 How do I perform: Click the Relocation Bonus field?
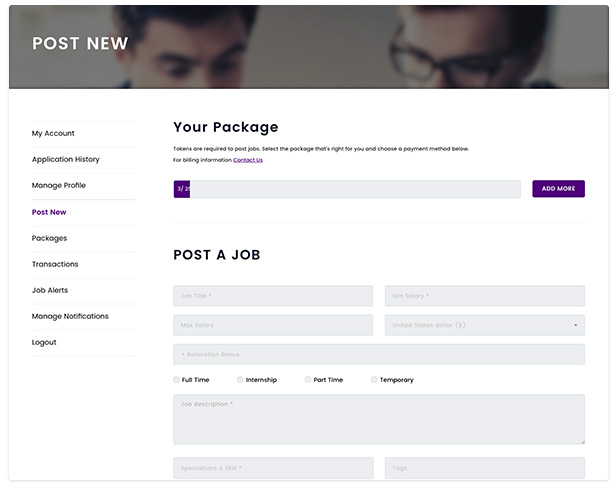379,354
